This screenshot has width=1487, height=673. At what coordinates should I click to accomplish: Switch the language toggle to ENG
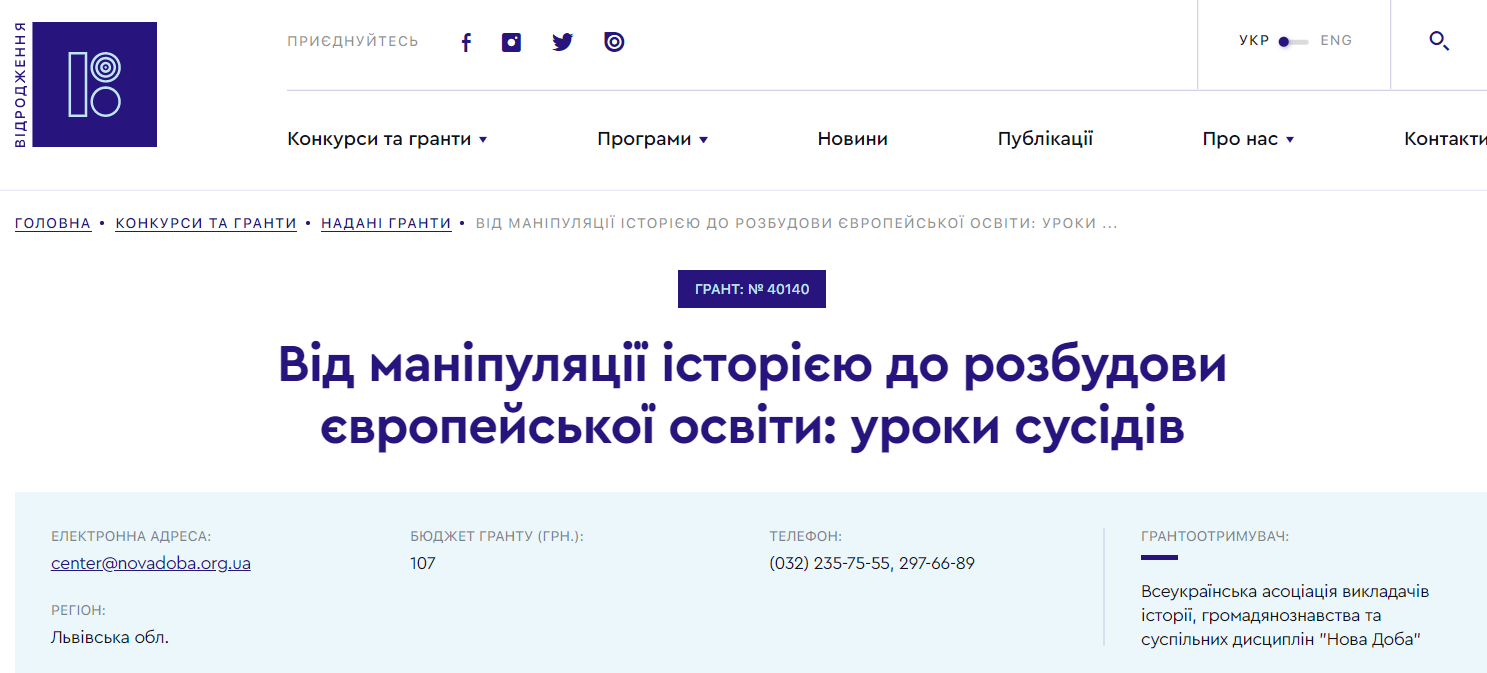[x=1337, y=40]
